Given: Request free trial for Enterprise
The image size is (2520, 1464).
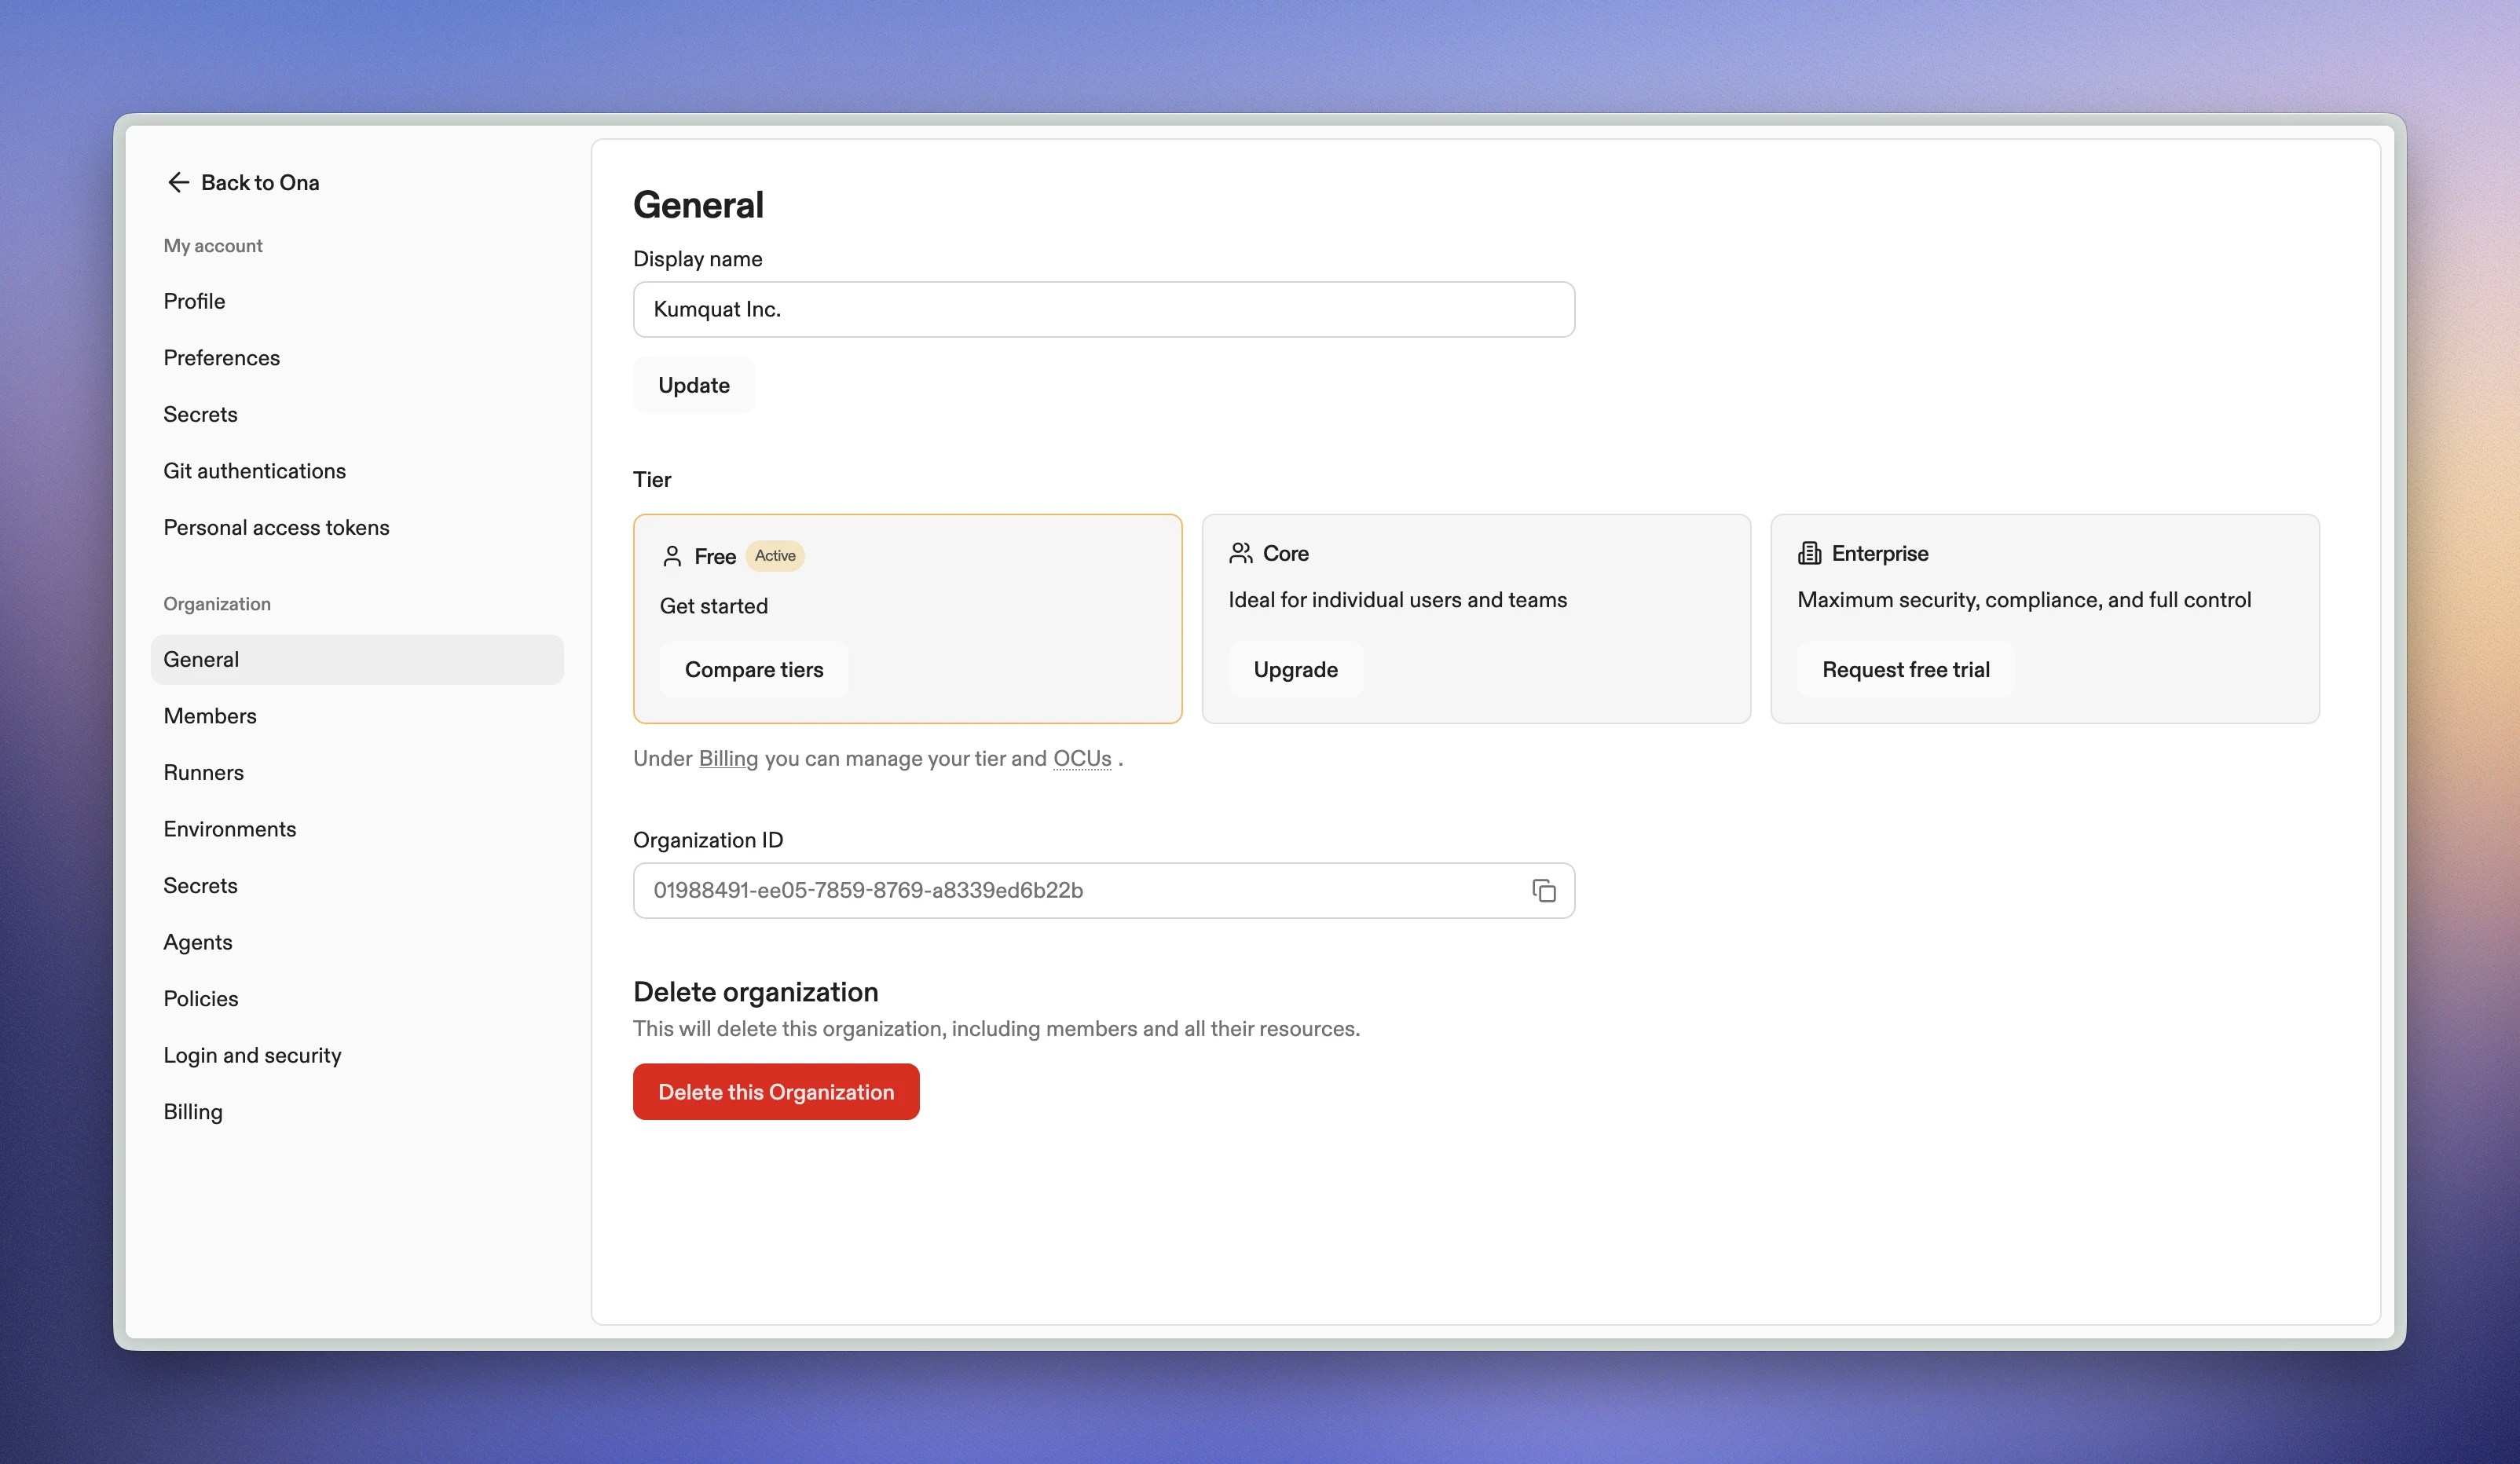Looking at the screenshot, I should (x=1905, y=669).
